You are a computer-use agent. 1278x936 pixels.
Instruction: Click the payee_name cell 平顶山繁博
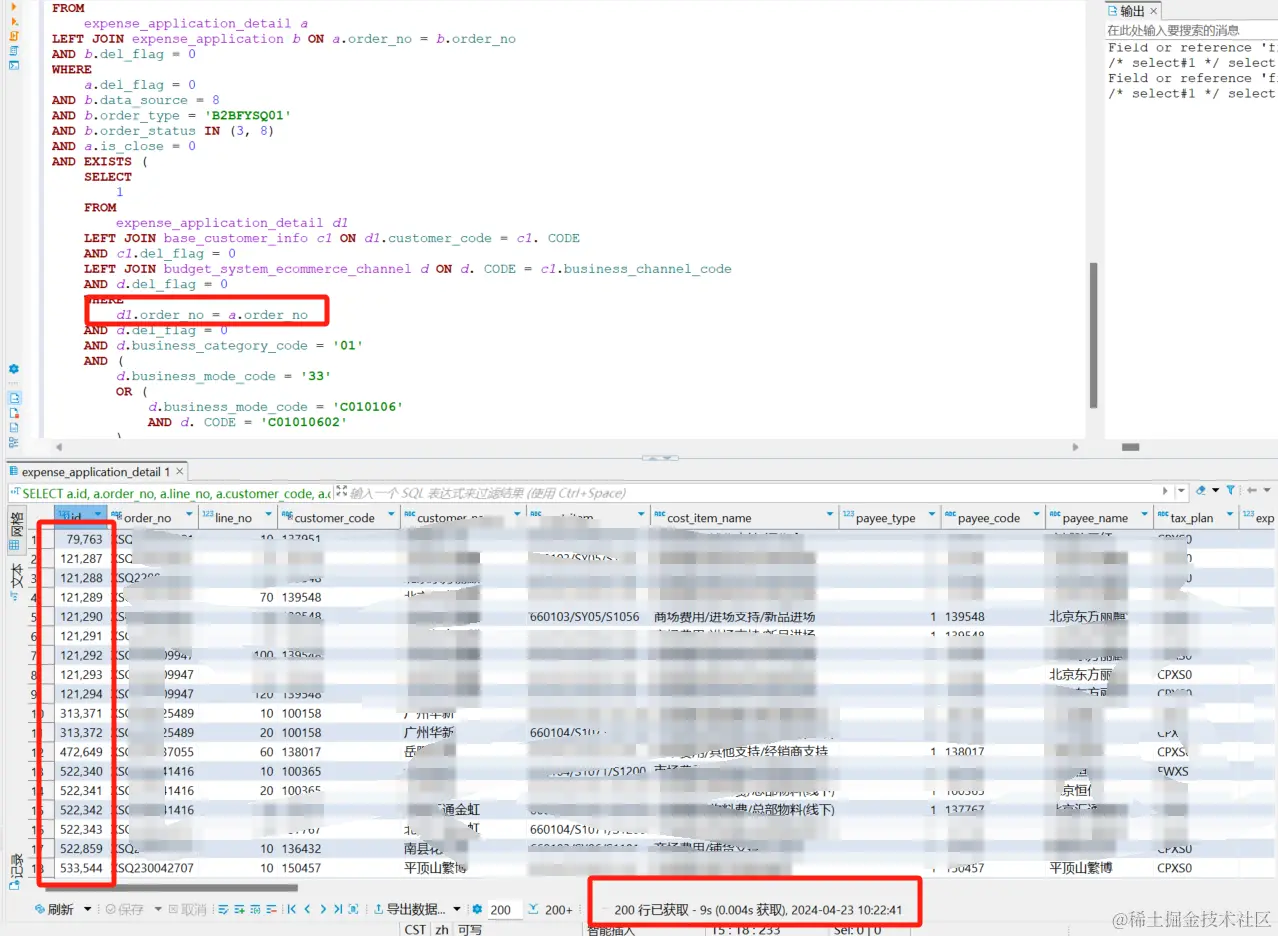(1098, 868)
